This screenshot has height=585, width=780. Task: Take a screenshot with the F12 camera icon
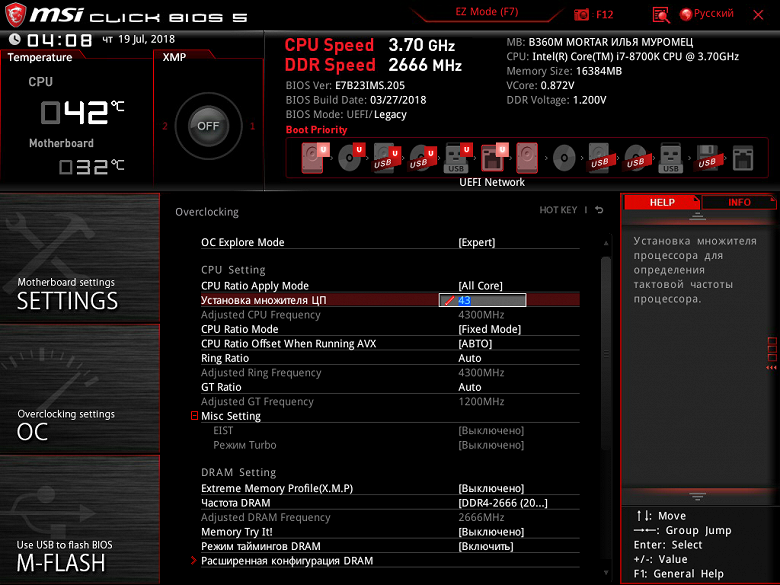coord(581,14)
